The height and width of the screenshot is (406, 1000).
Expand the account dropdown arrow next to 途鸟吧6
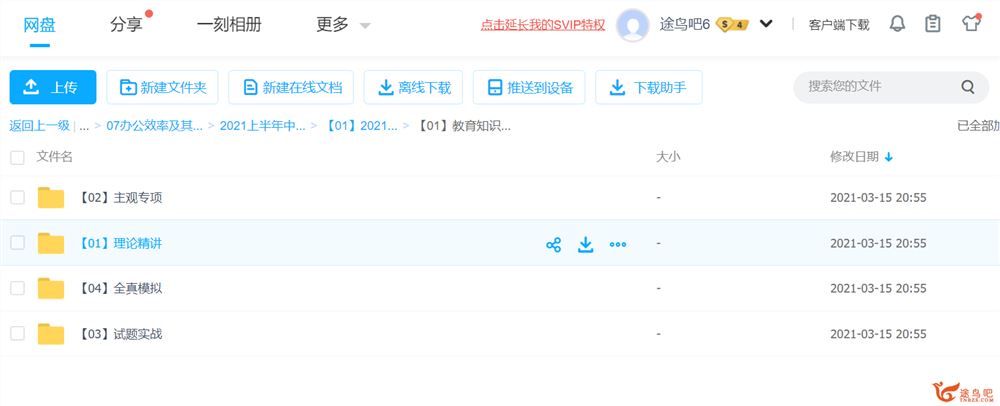[x=766, y=24]
